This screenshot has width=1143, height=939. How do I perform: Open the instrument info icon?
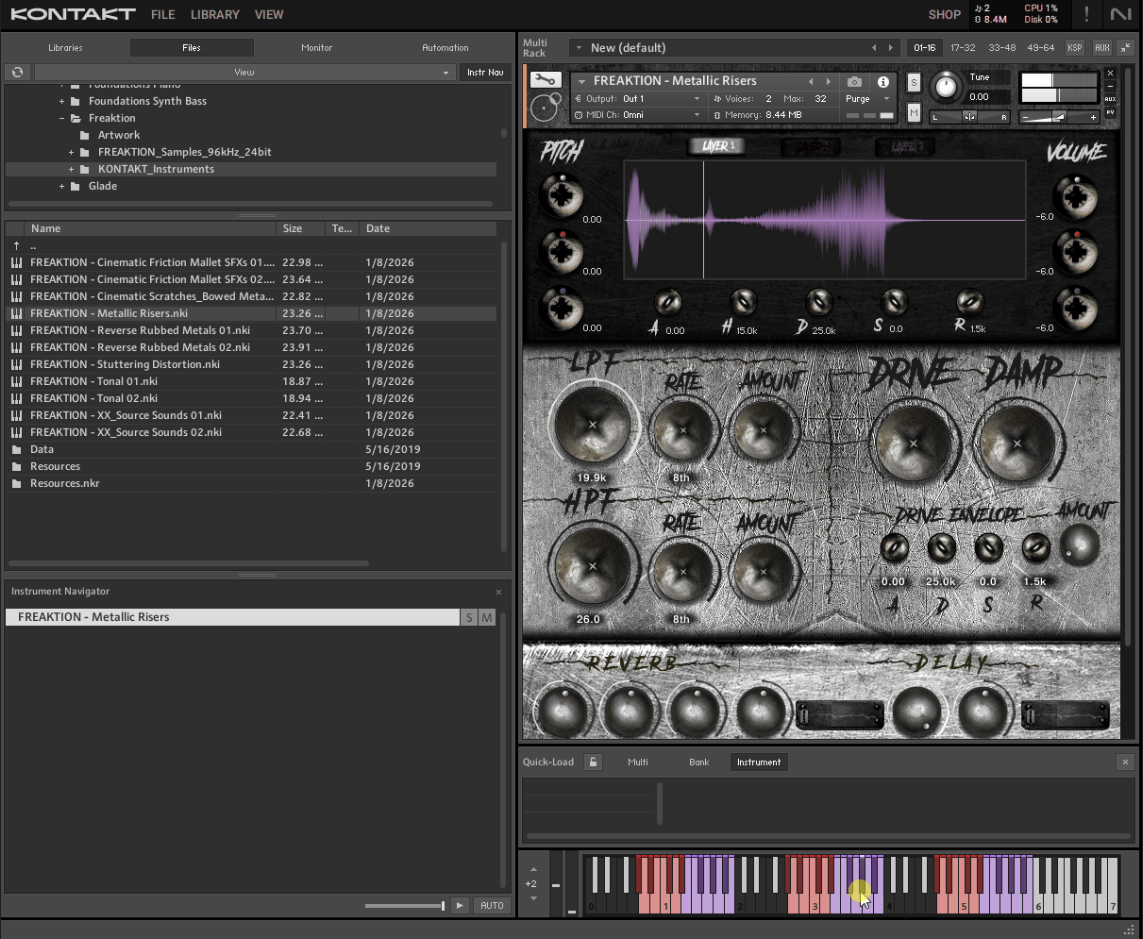(x=883, y=82)
